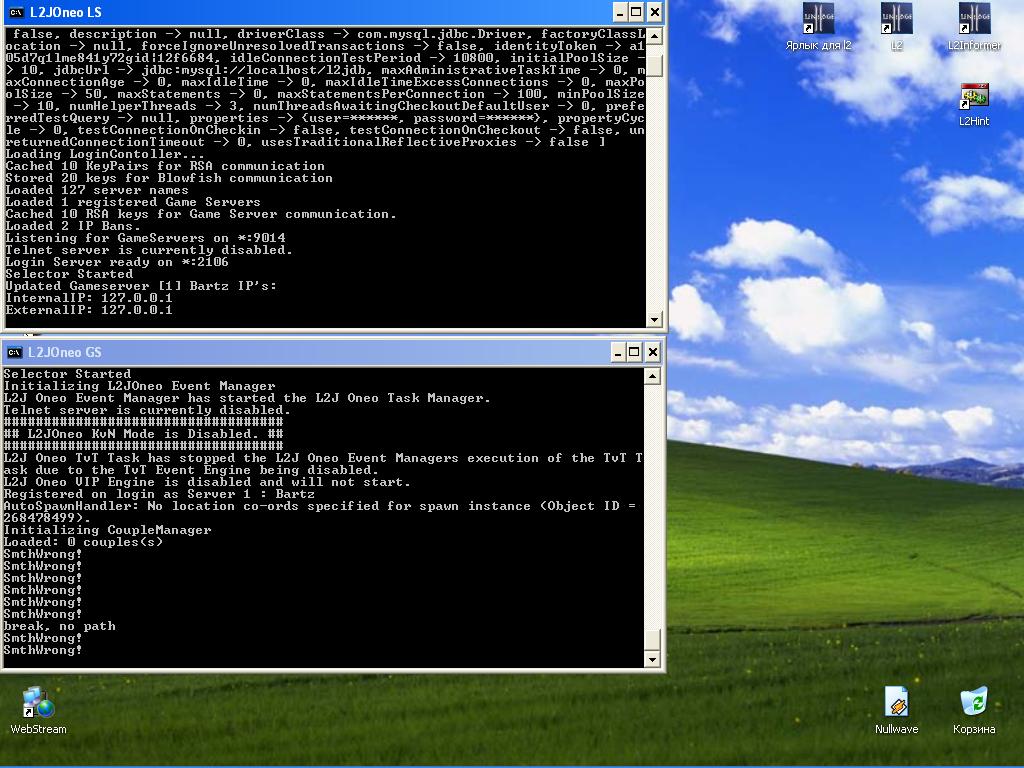Viewport: 1024px width, 768px height.
Task: Click the line "Cached 10 KeyPairs for RSA communication"
Action: point(165,166)
